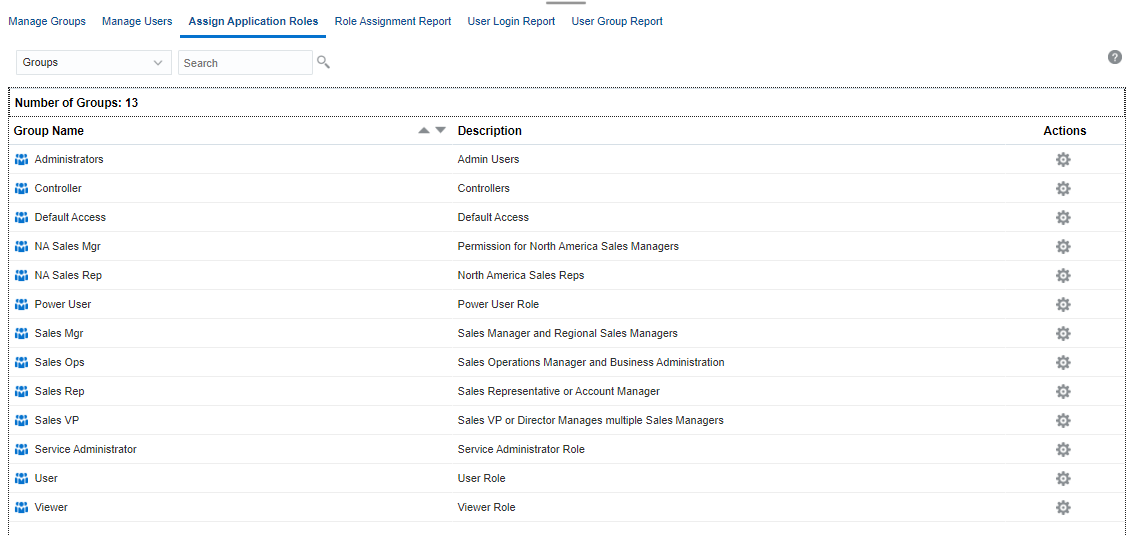
Task: Select the Administrators group name
Action: click(x=69, y=159)
